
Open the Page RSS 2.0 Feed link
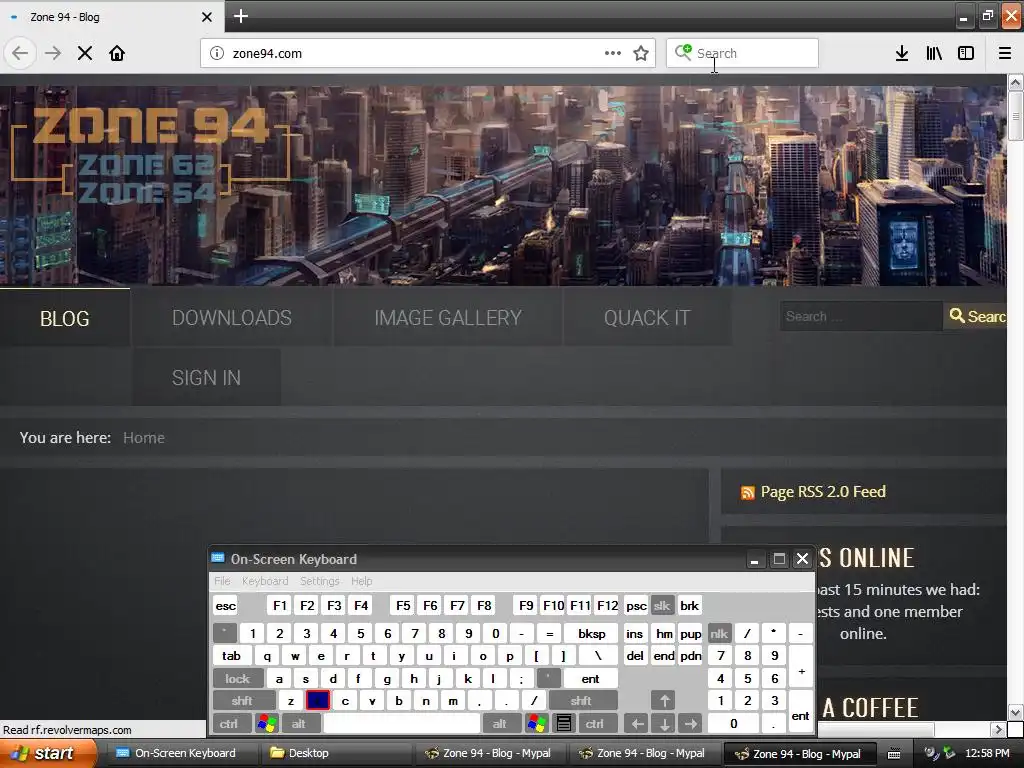tap(823, 491)
